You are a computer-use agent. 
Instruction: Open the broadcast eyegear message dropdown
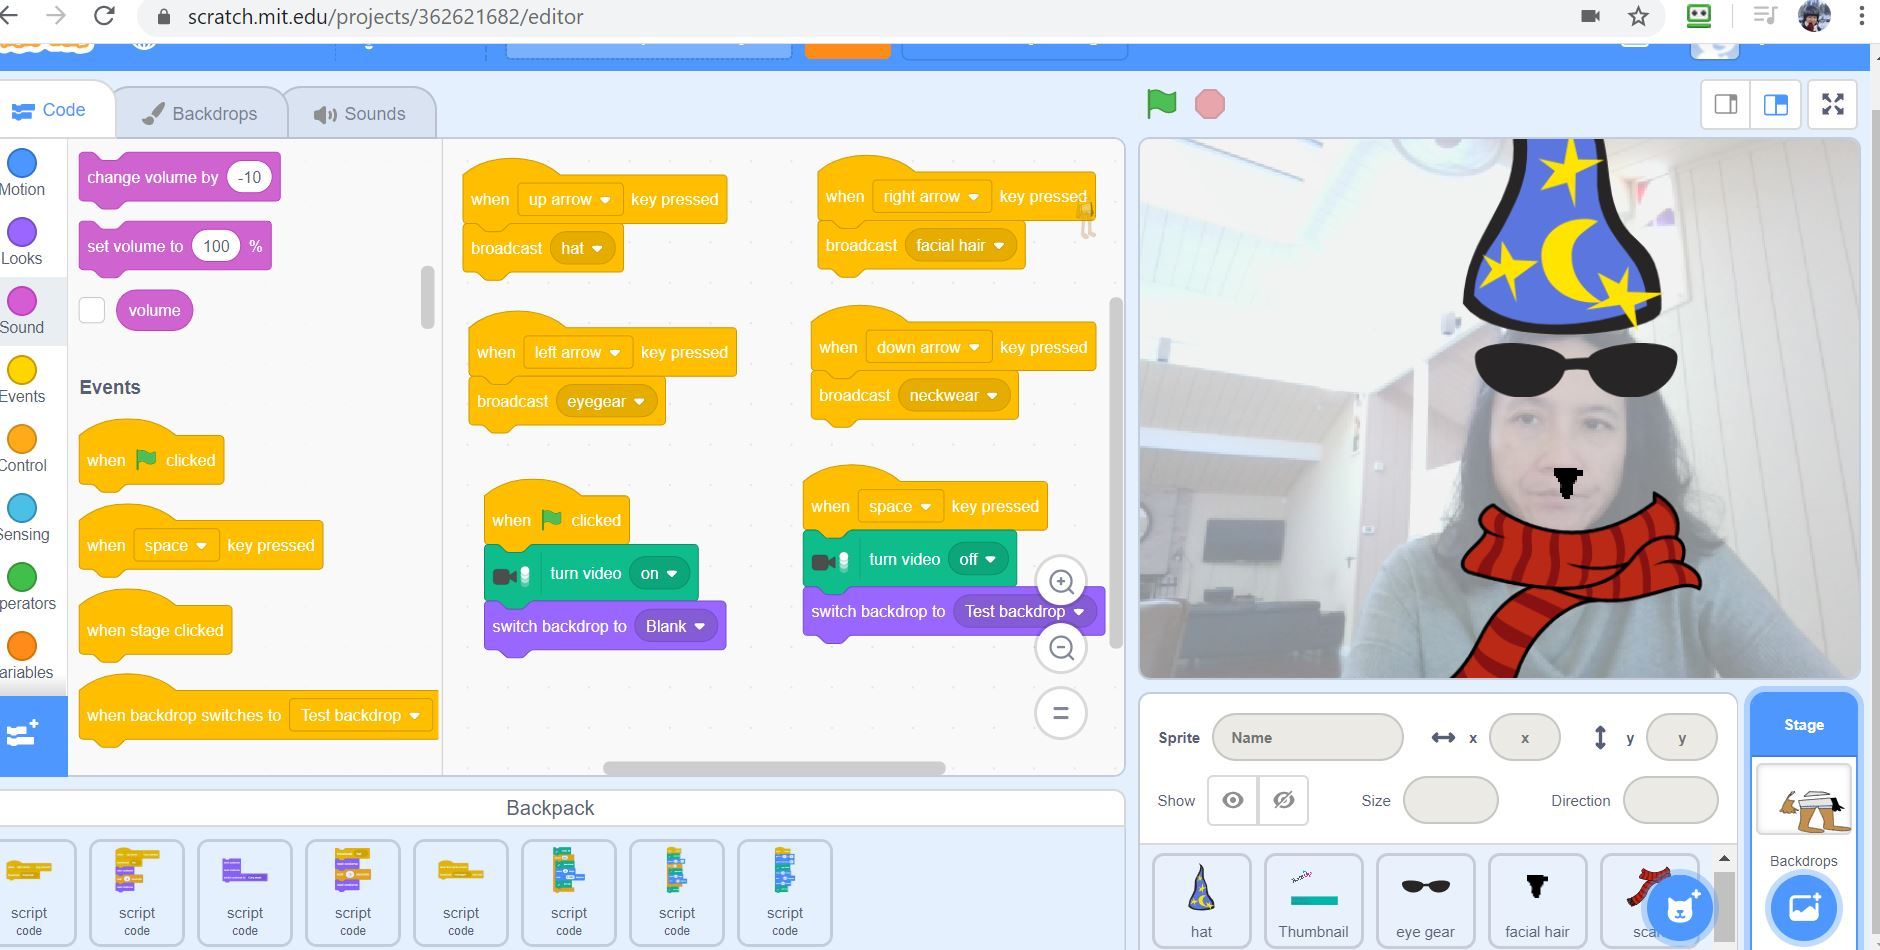pyautogui.click(x=606, y=401)
